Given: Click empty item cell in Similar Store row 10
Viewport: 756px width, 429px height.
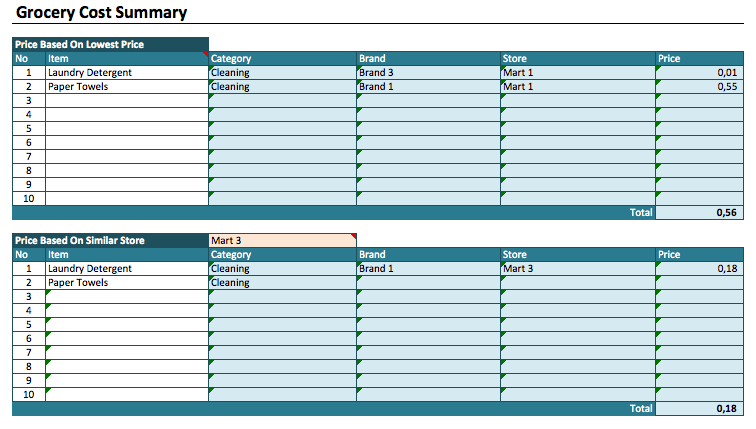Looking at the screenshot, I should click(x=127, y=395).
